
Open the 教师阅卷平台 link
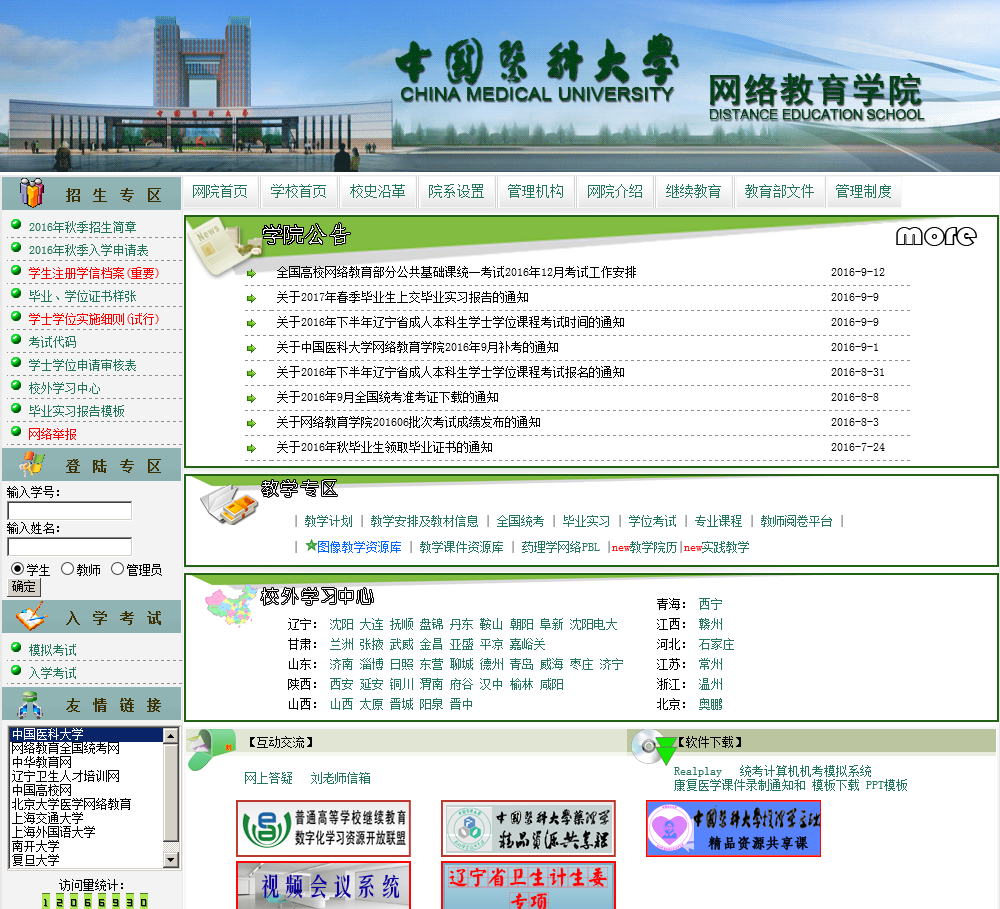tap(796, 521)
